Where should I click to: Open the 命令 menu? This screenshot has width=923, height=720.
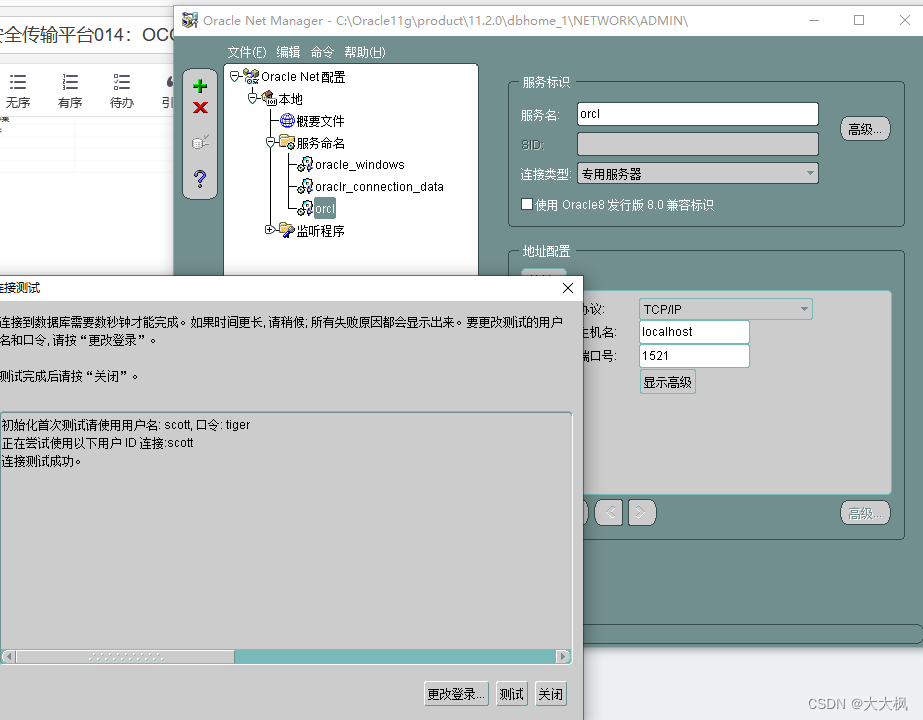[322, 52]
